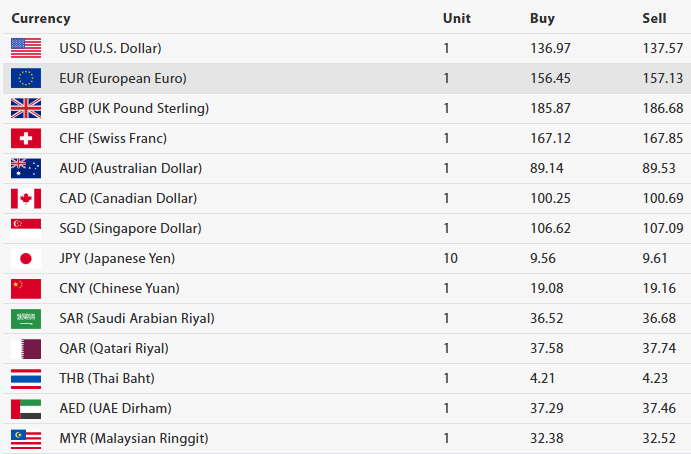Click the JPY unit value 10
The width and height of the screenshot is (691, 454).
(x=450, y=258)
